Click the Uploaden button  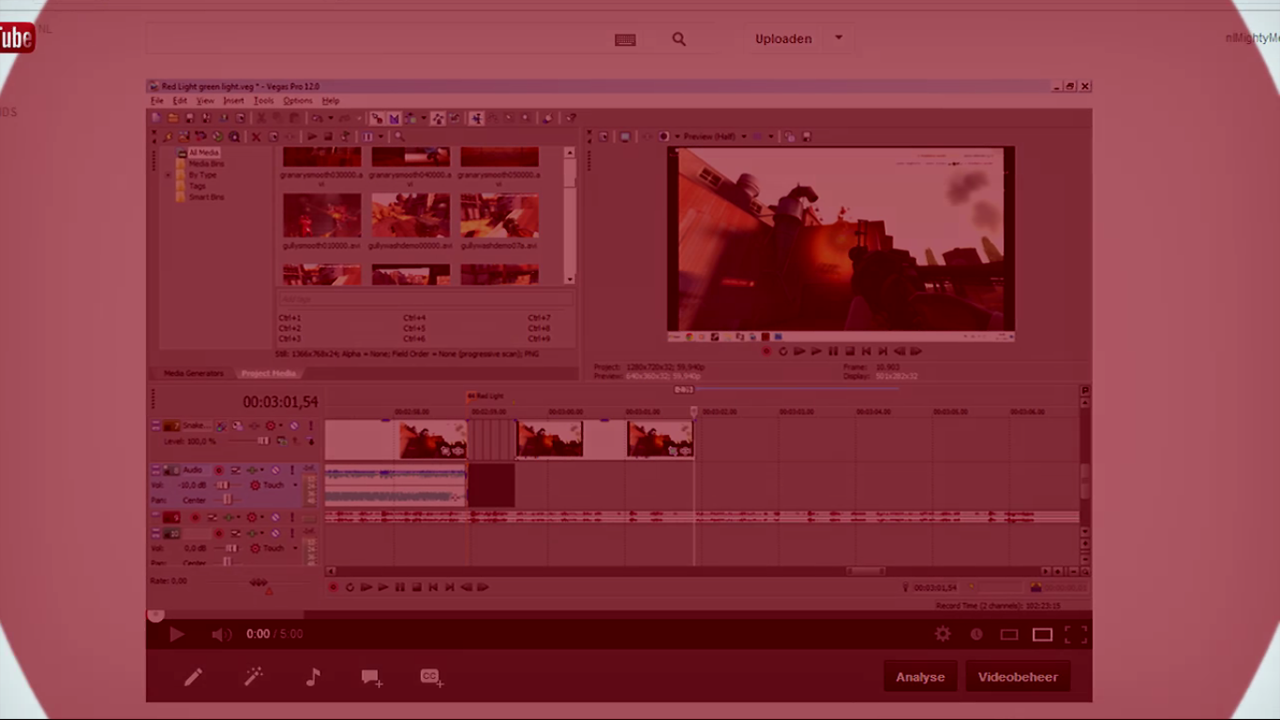point(783,39)
